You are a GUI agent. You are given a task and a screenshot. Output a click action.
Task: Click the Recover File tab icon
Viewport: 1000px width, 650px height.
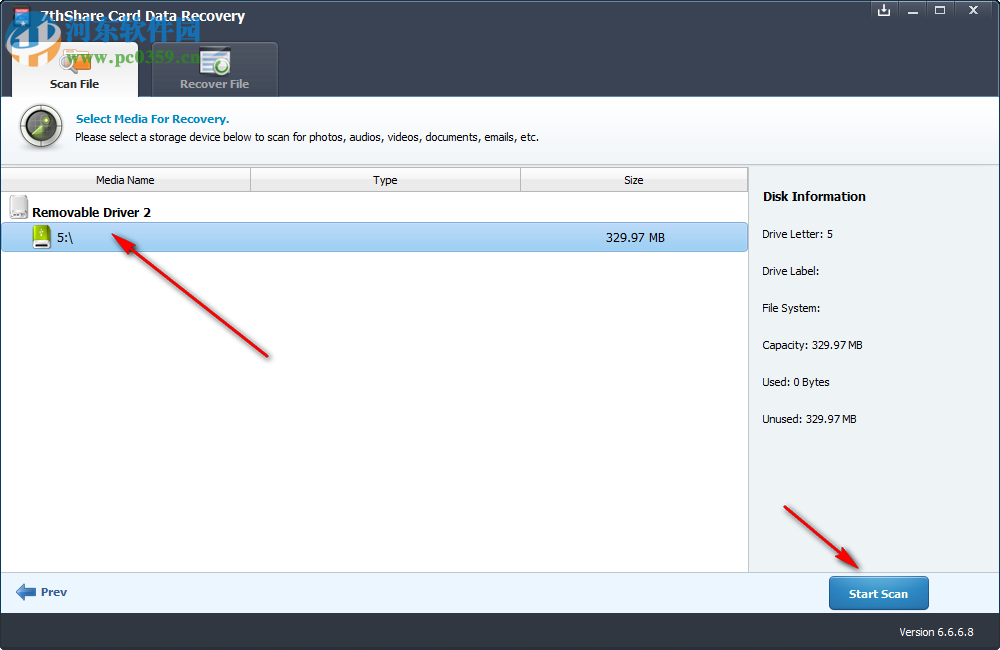[x=215, y=61]
